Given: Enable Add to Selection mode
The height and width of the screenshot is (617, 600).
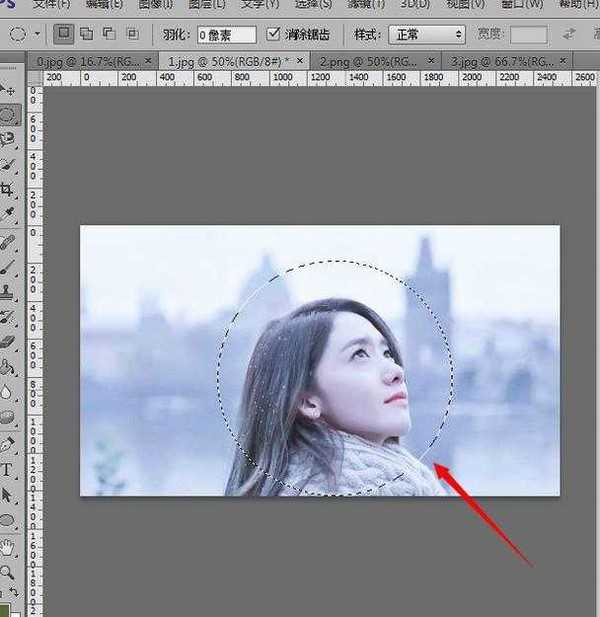Looking at the screenshot, I should click(x=87, y=34).
